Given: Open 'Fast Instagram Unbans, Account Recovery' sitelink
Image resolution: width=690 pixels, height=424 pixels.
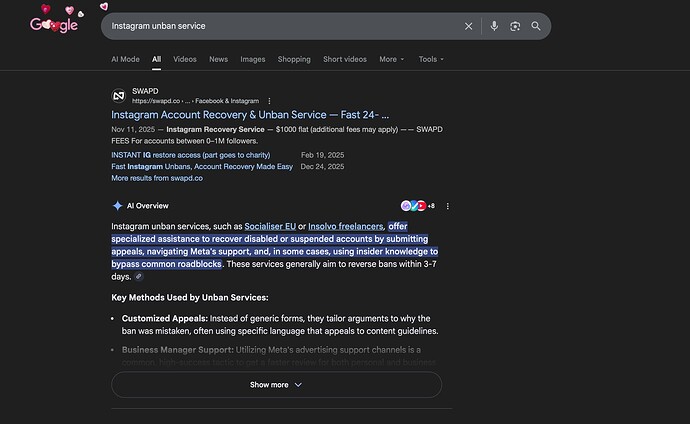Looking at the screenshot, I should click(202, 166).
